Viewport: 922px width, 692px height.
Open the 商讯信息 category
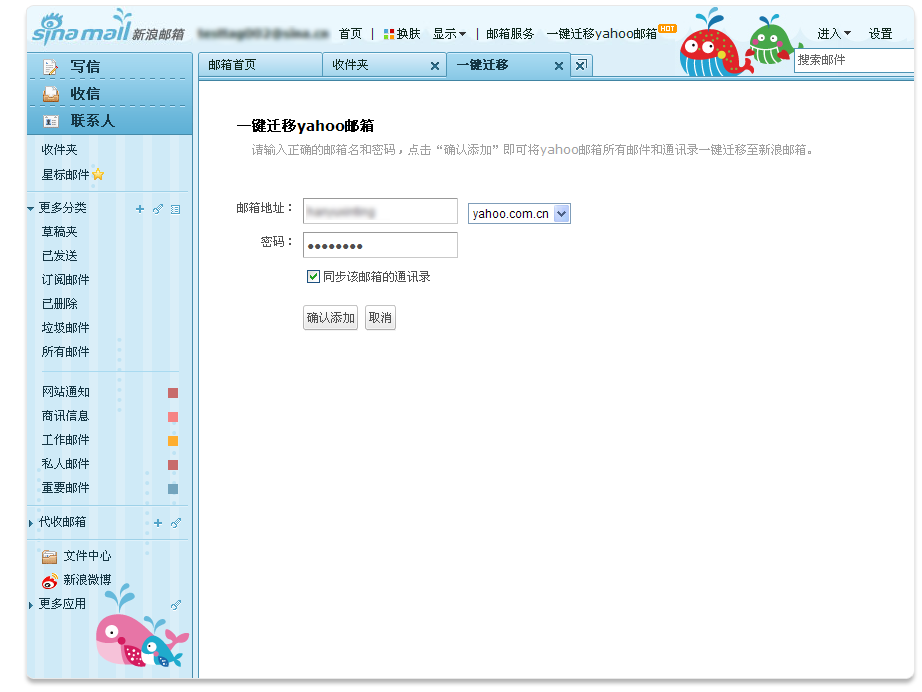click(65, 416)
